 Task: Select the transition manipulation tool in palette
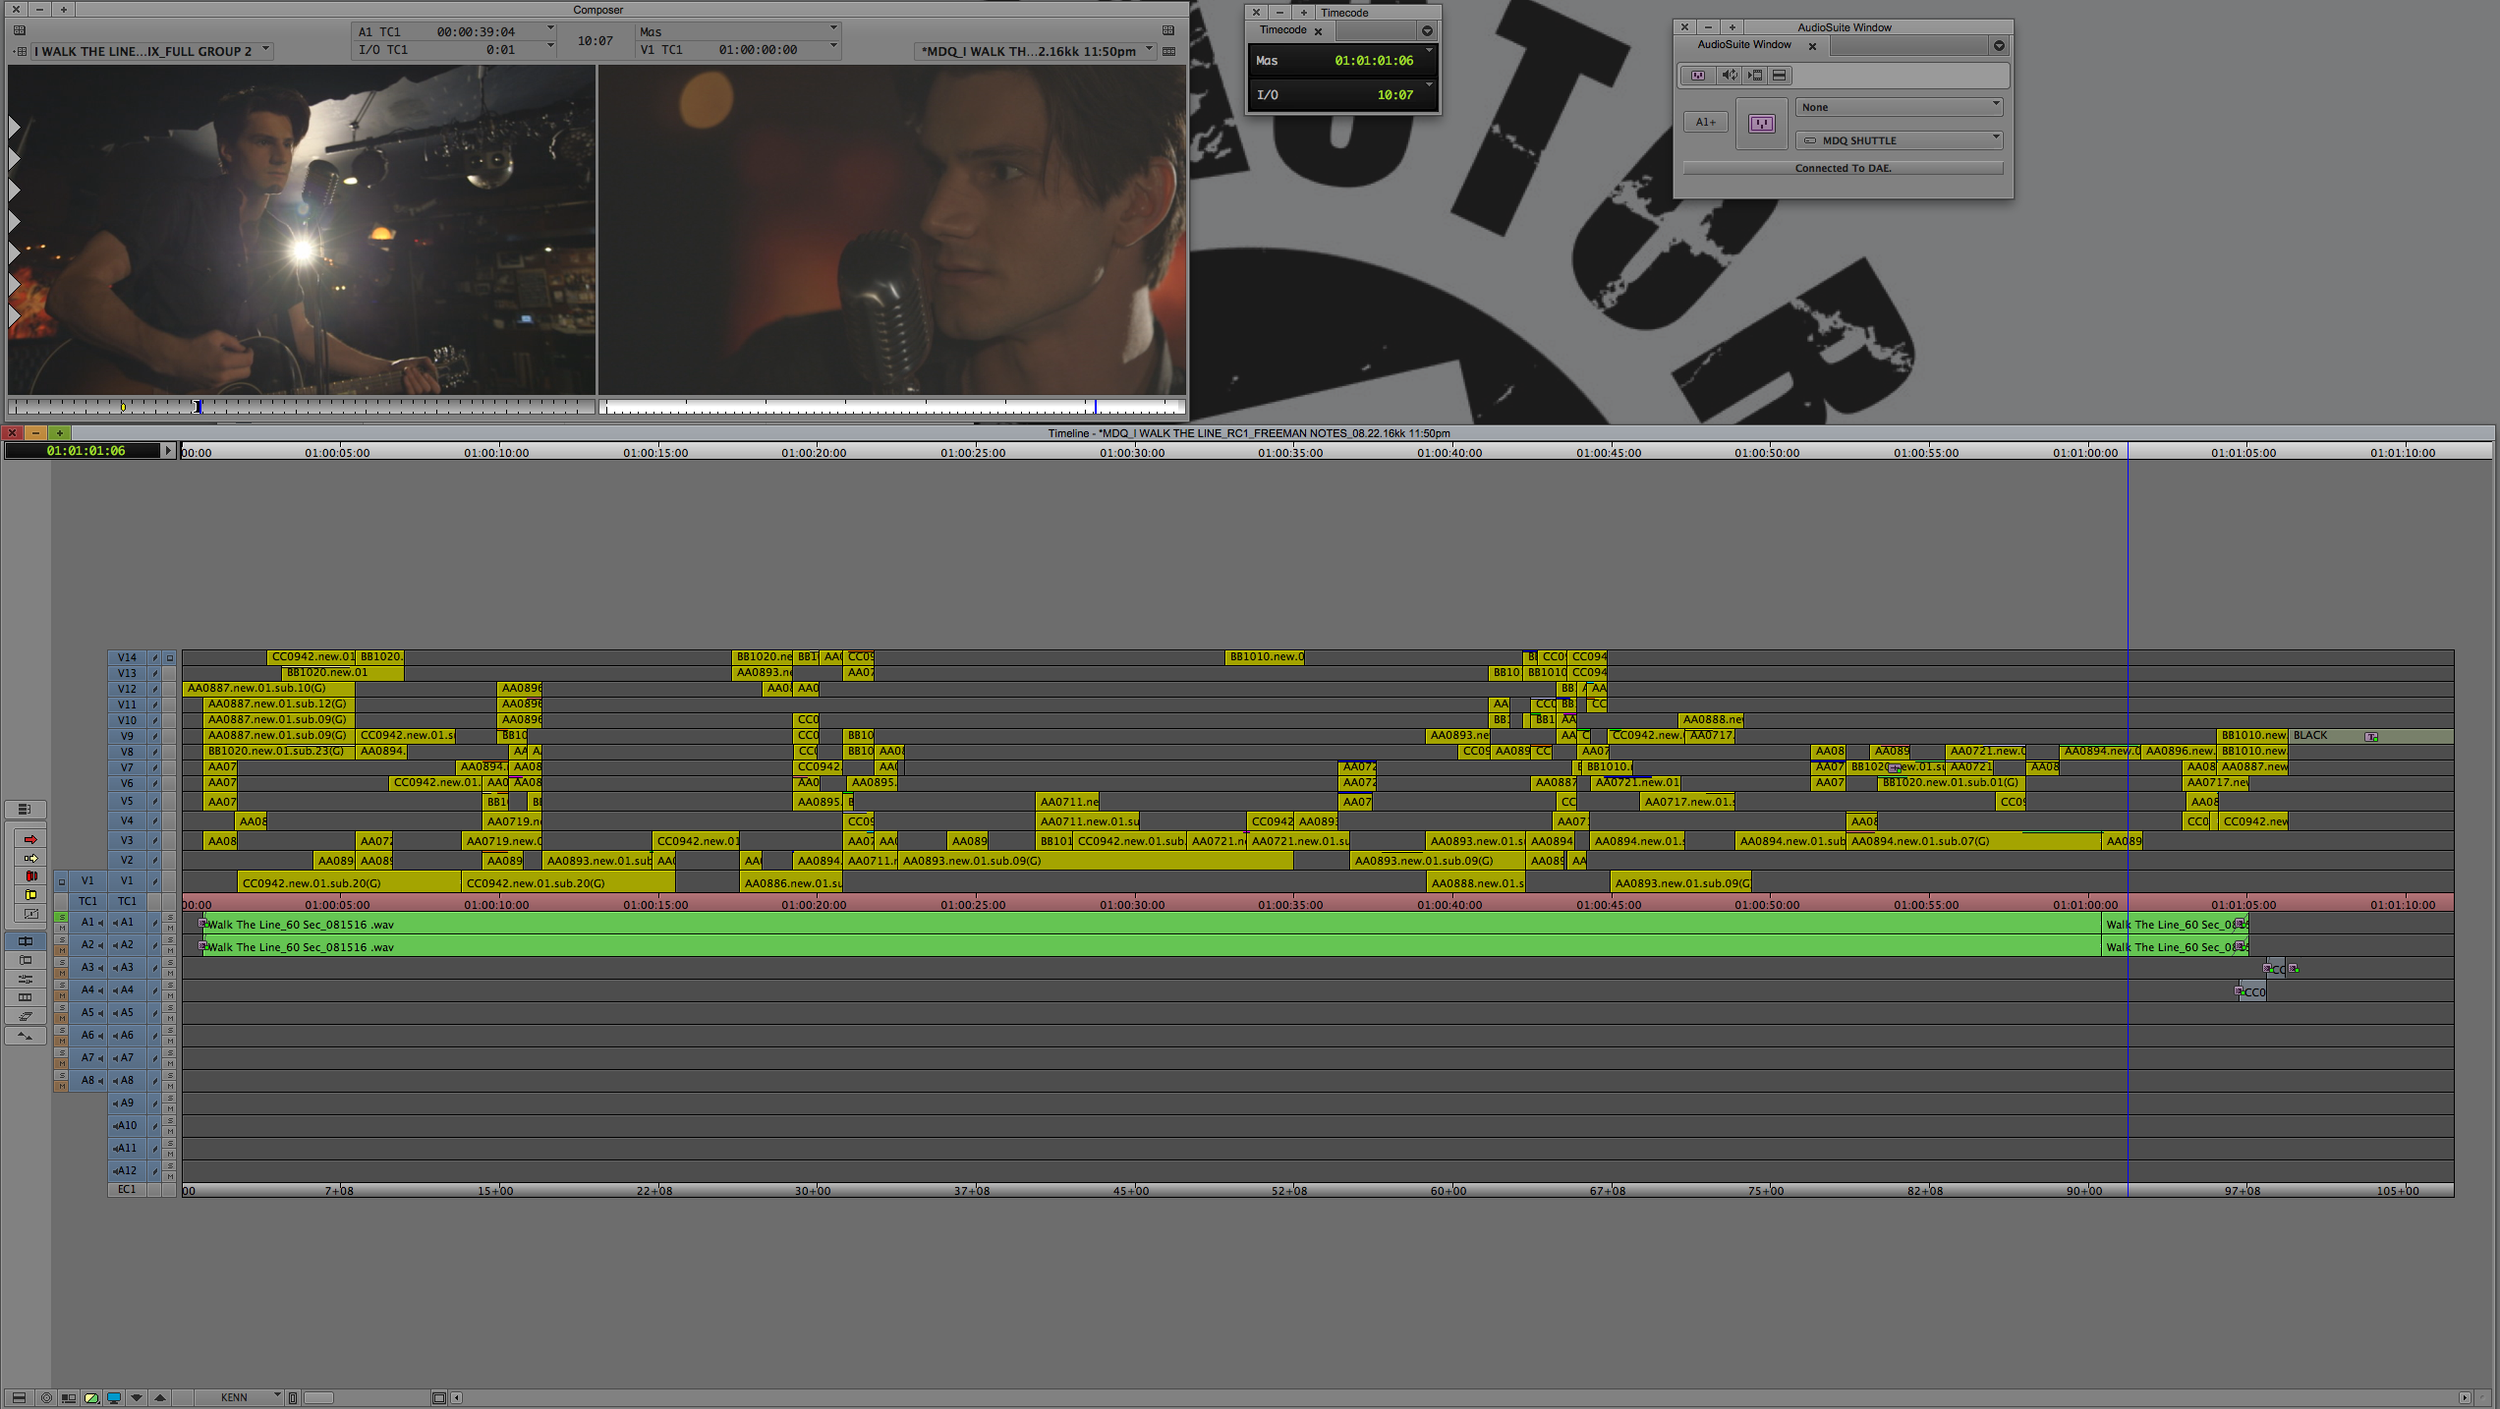tap(31, 914)
